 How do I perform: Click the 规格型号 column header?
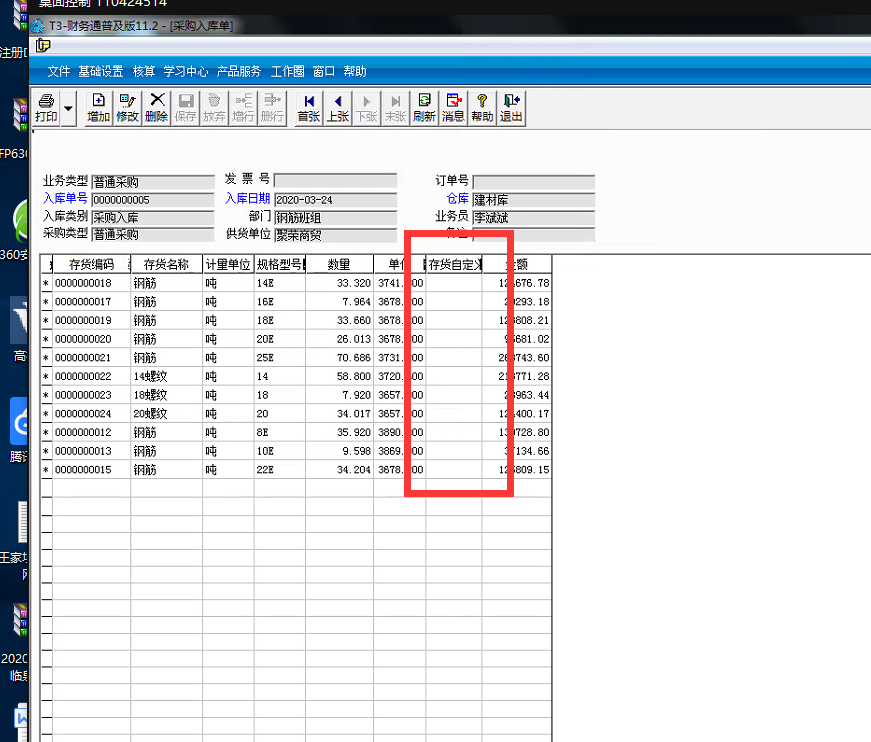coord(279,264)
